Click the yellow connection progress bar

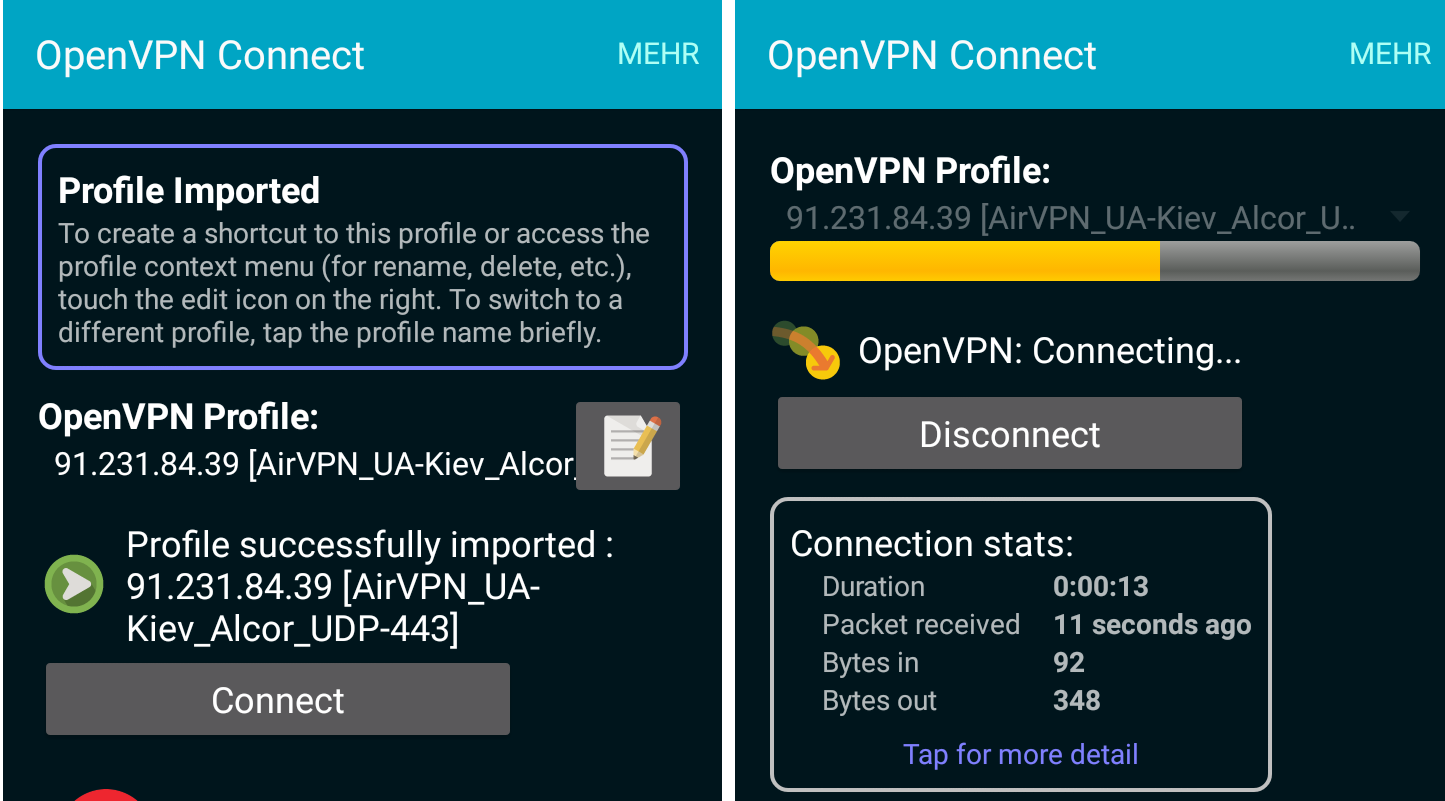(x=1095, y=261)
